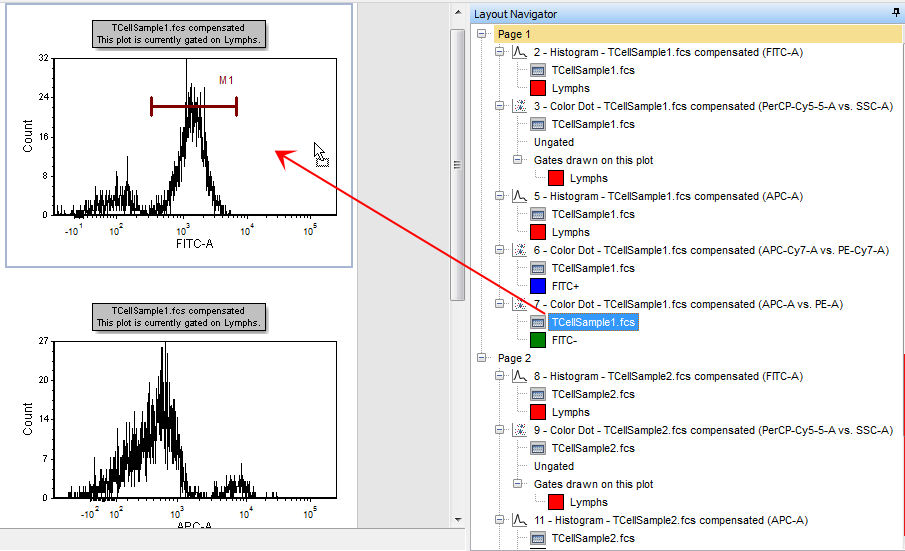The width and height of the screenshot is (905, 551).
Task: Click the blue FITC+ gate swatch
Action: [537, 286]
